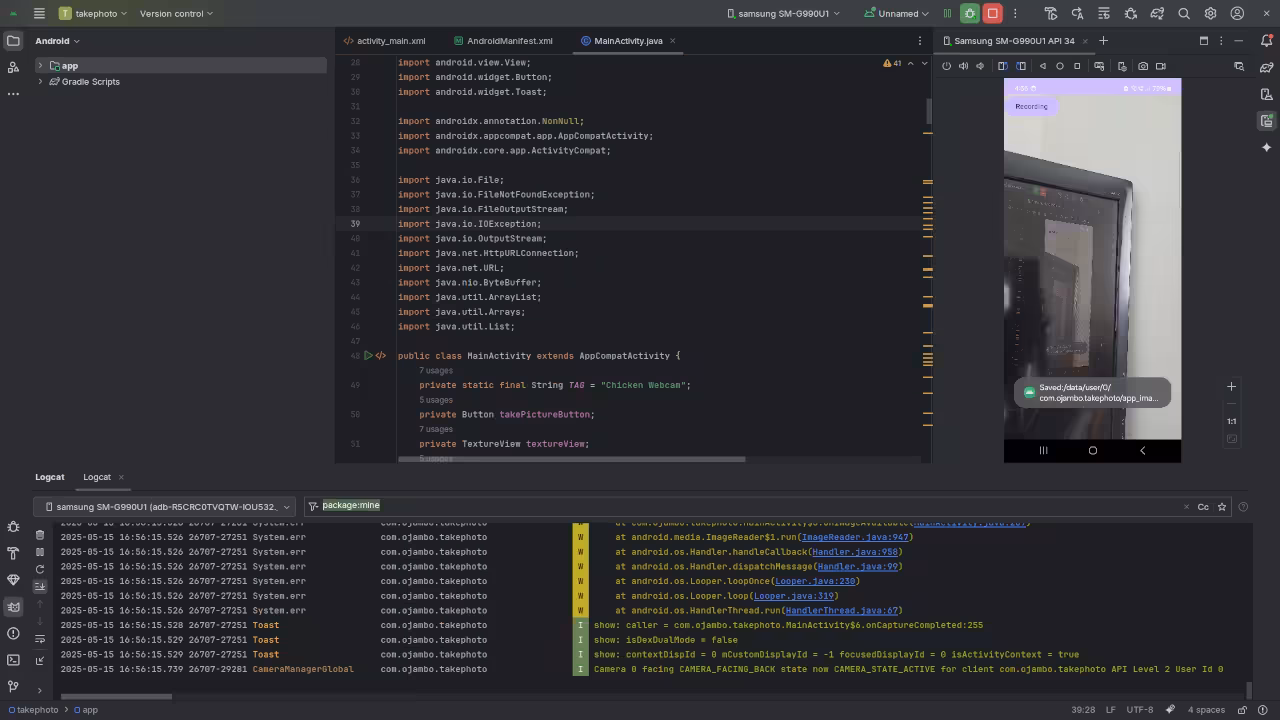The width and height of the screenshot is (1280, 720).
Task: Tap phone's home button on device screen
Action: pyautogui.click(x=1093, y=450)
